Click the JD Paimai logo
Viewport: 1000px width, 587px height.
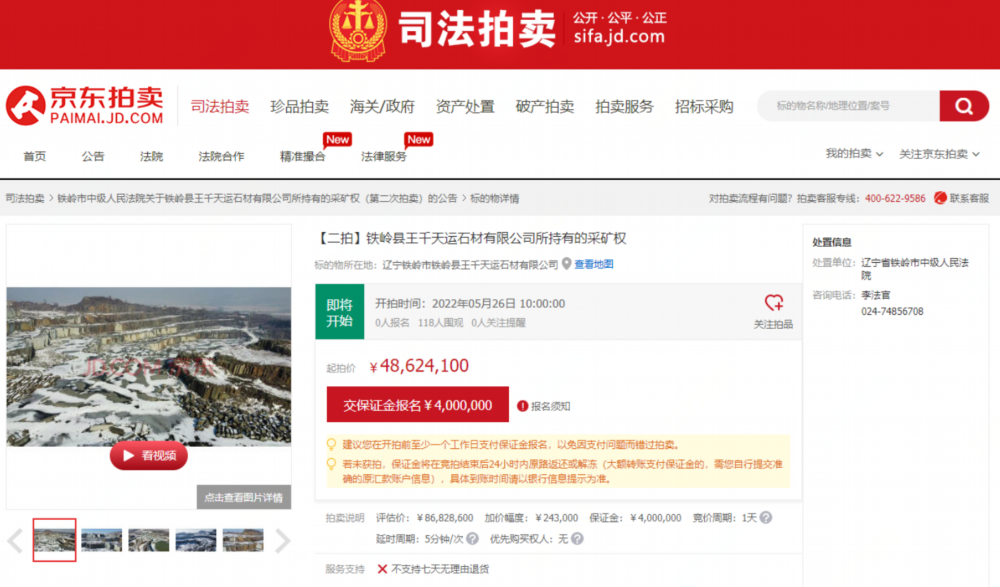[x=85, y=105]
